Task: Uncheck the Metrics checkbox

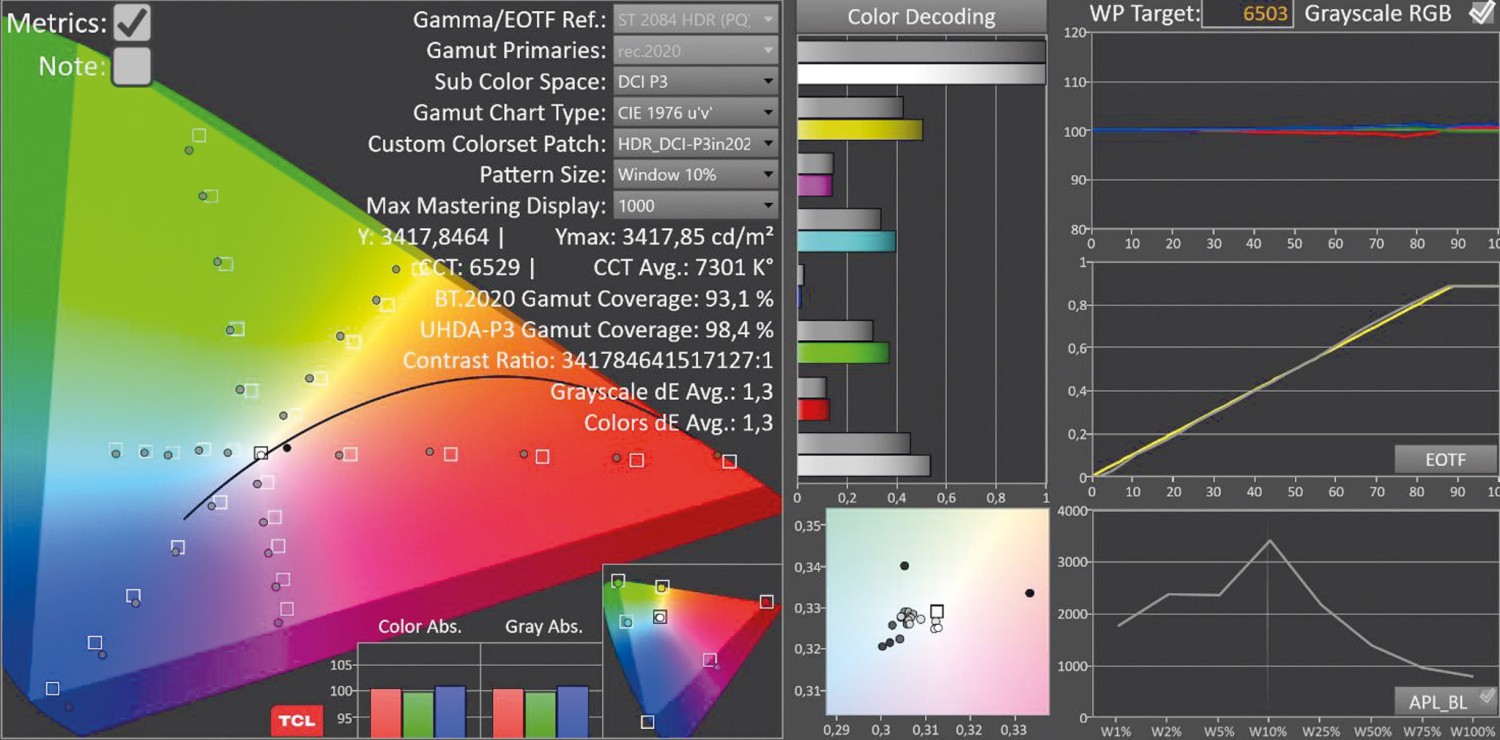Action: [x=132, y=22]
